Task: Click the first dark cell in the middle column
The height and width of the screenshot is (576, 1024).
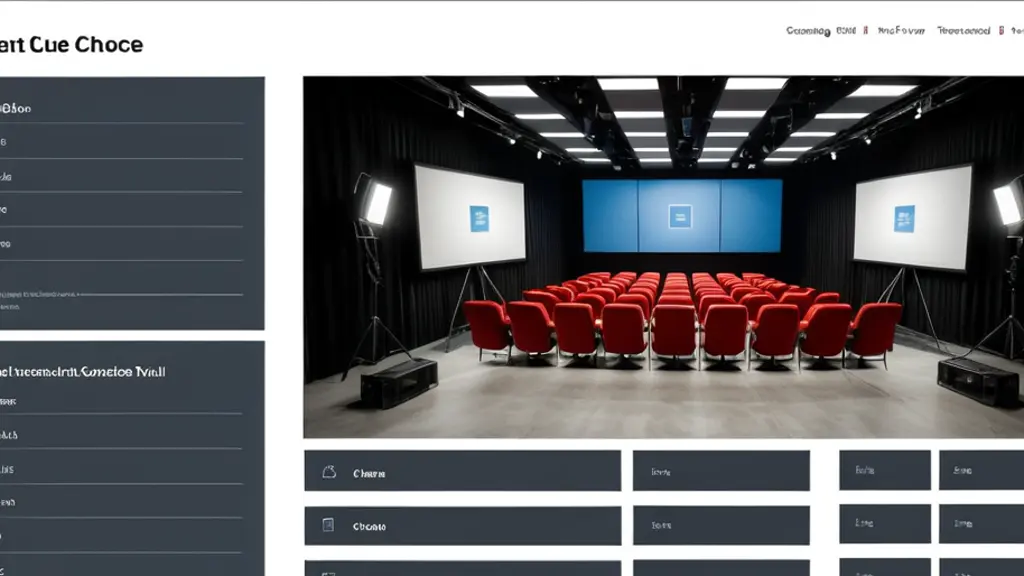Action: [721, 471]
